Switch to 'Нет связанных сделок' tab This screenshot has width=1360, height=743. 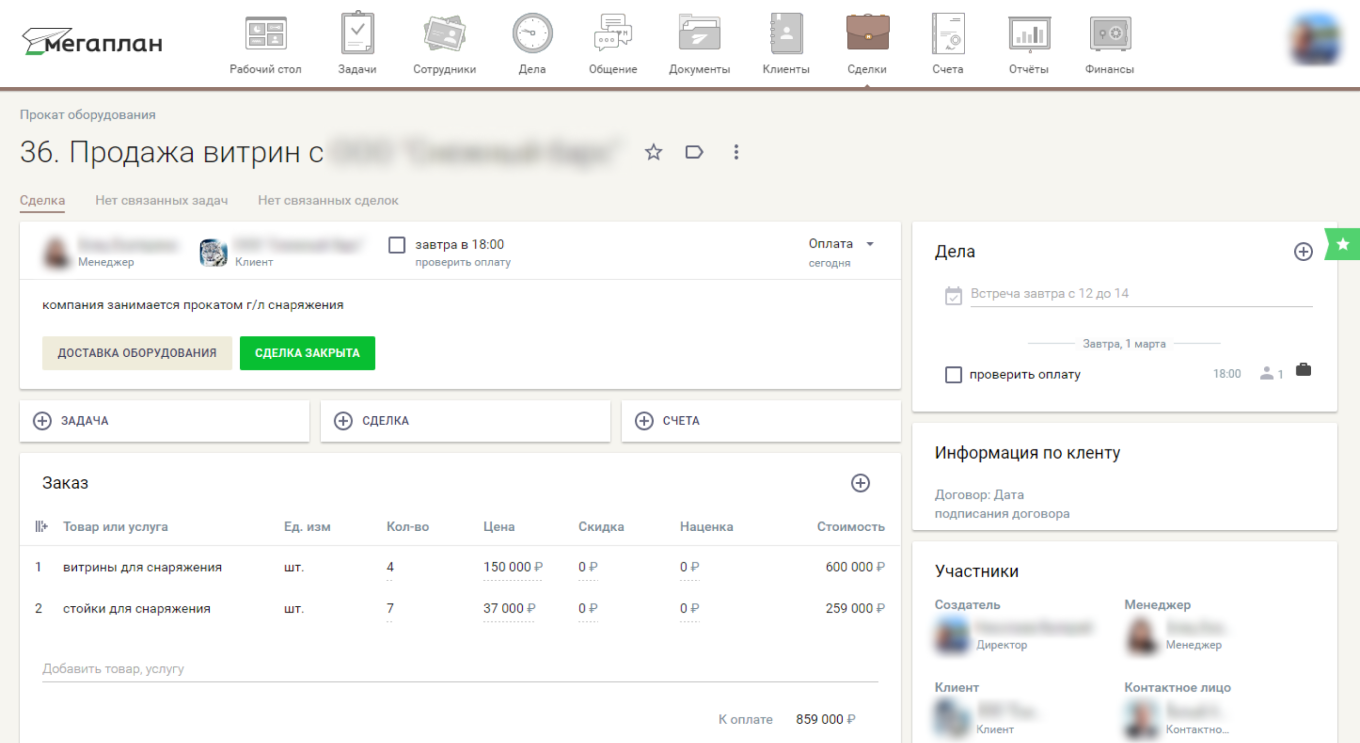(328, 200)
